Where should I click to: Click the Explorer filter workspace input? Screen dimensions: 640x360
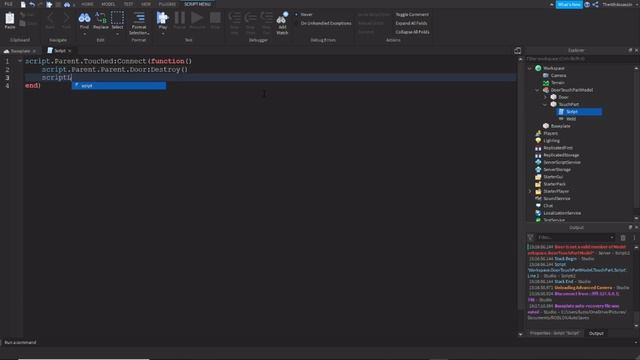point(576,59)
